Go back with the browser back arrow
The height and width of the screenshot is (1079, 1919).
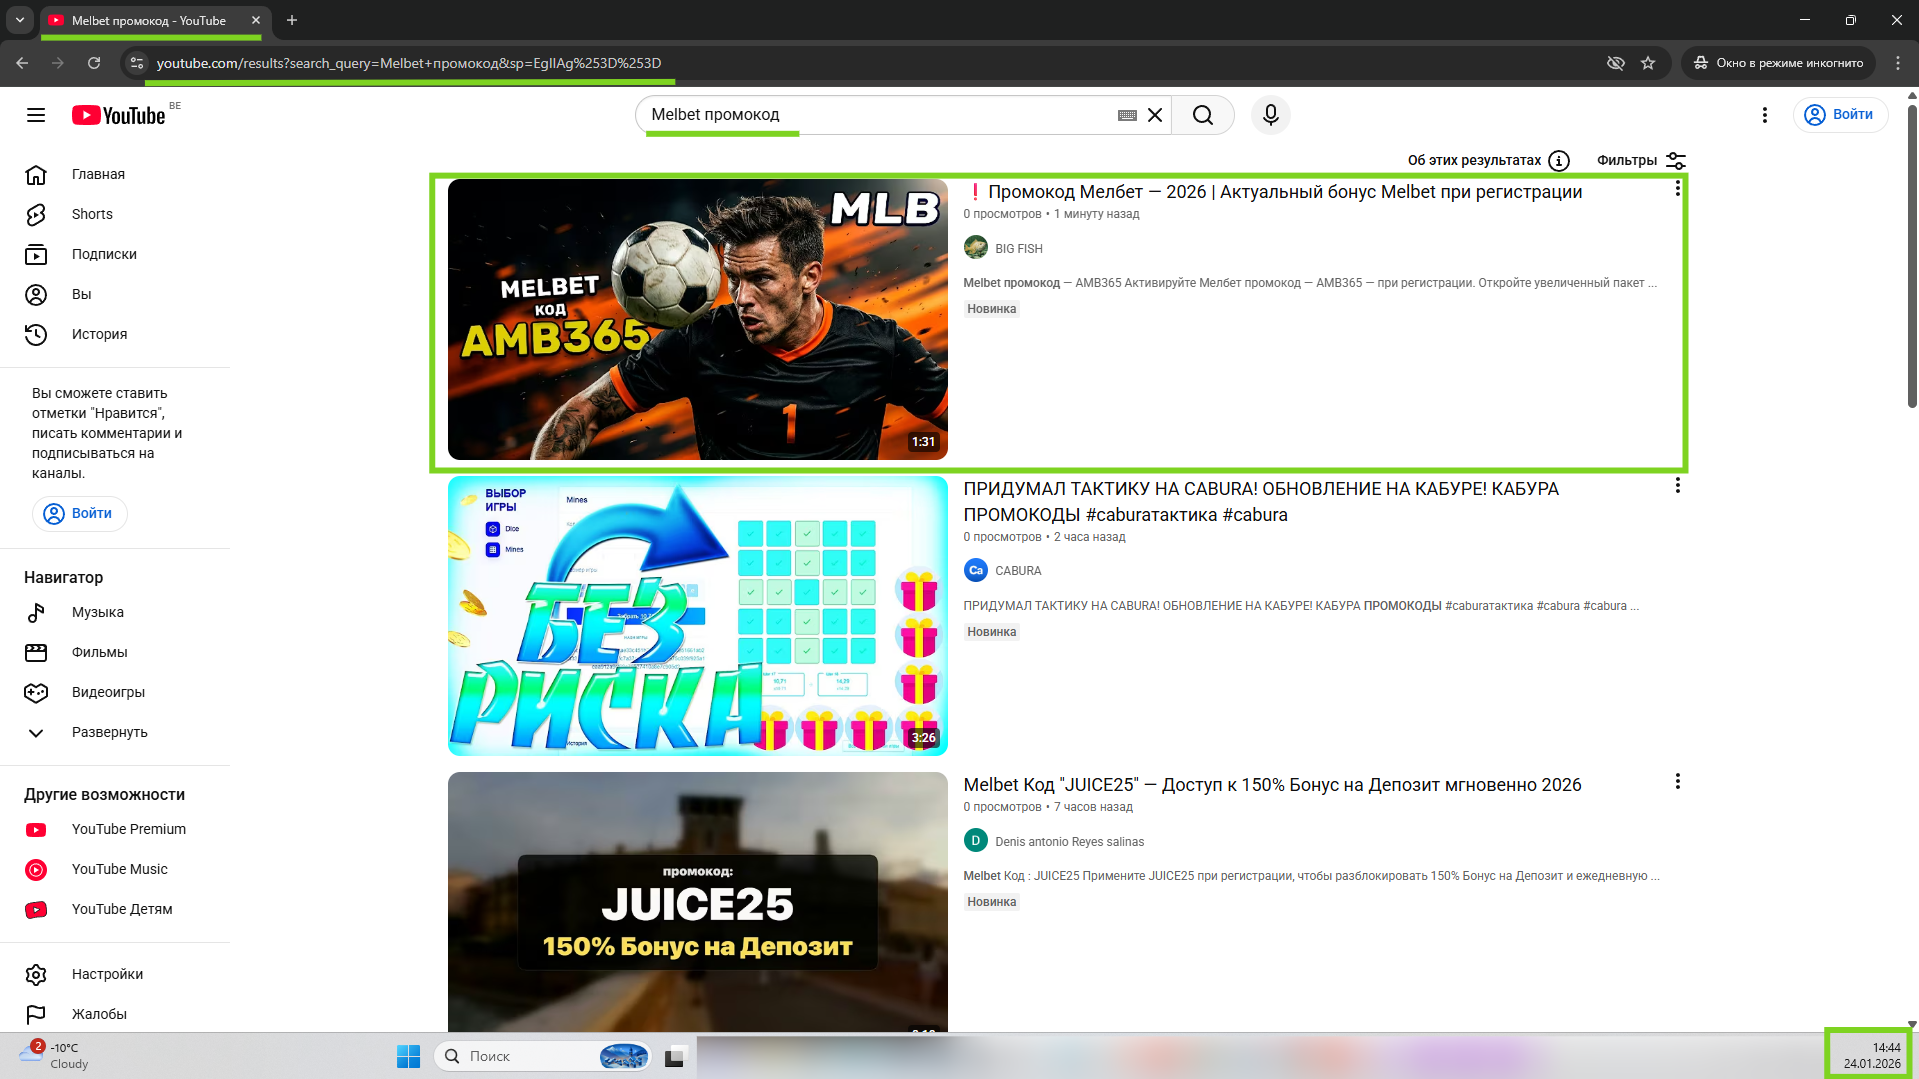click(x=22, y=63)
